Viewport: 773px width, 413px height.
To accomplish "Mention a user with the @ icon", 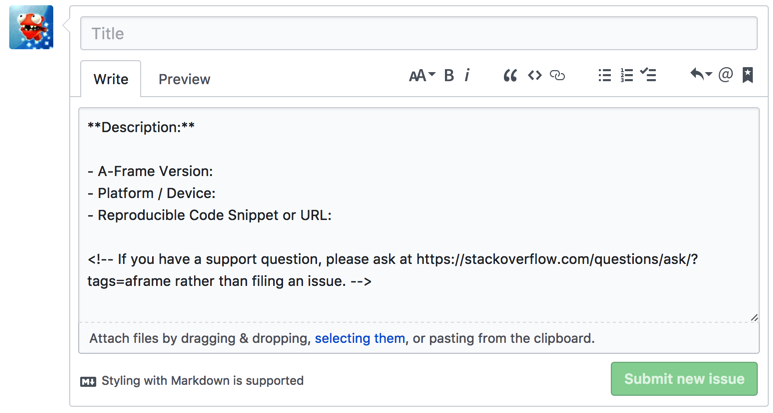I will point(726,75).
